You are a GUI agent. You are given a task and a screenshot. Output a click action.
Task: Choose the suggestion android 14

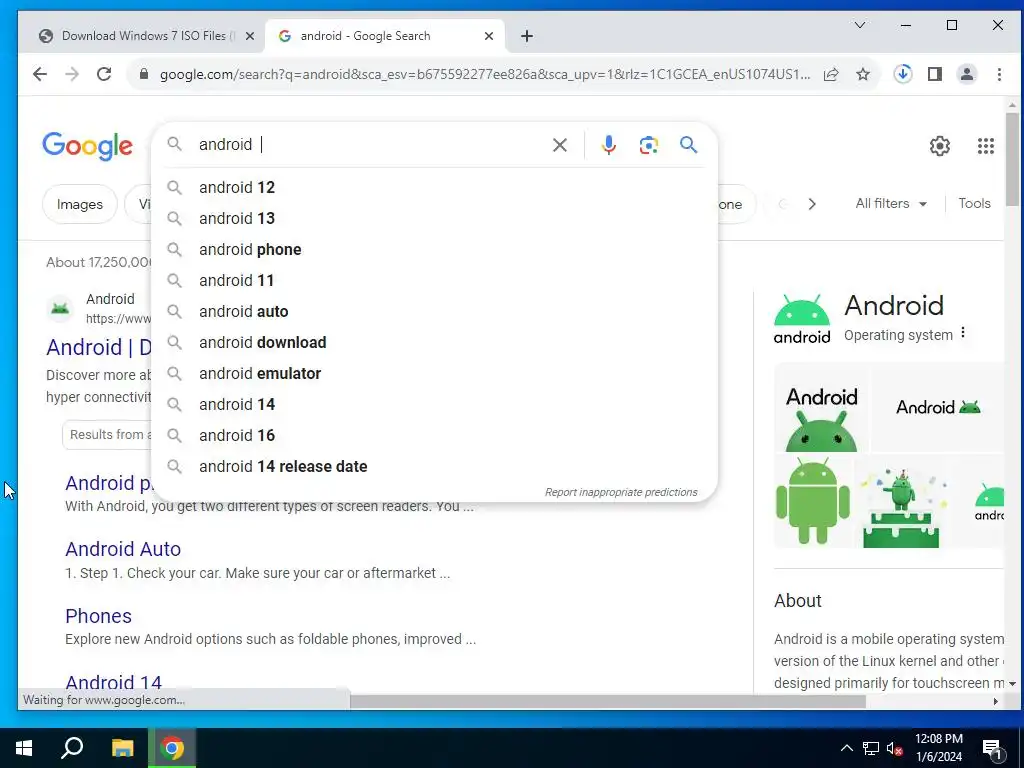tap(434, 404)
